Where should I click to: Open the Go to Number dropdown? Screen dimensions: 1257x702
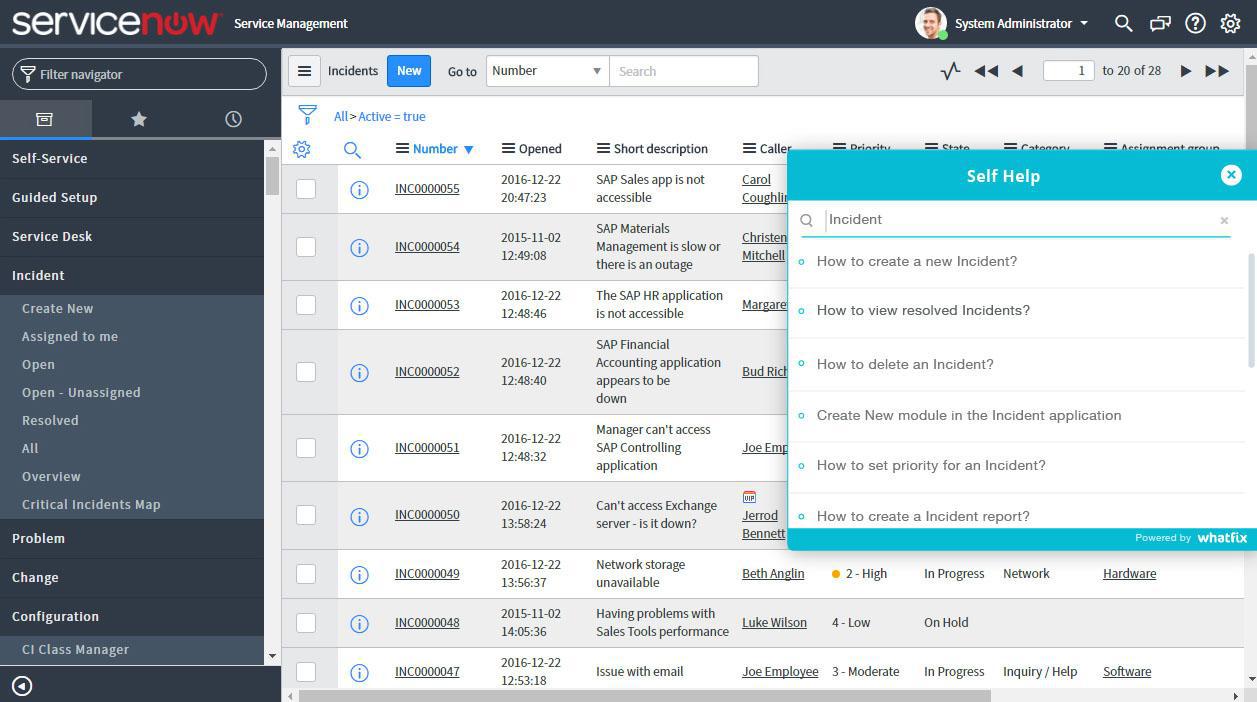click(547, 71)
